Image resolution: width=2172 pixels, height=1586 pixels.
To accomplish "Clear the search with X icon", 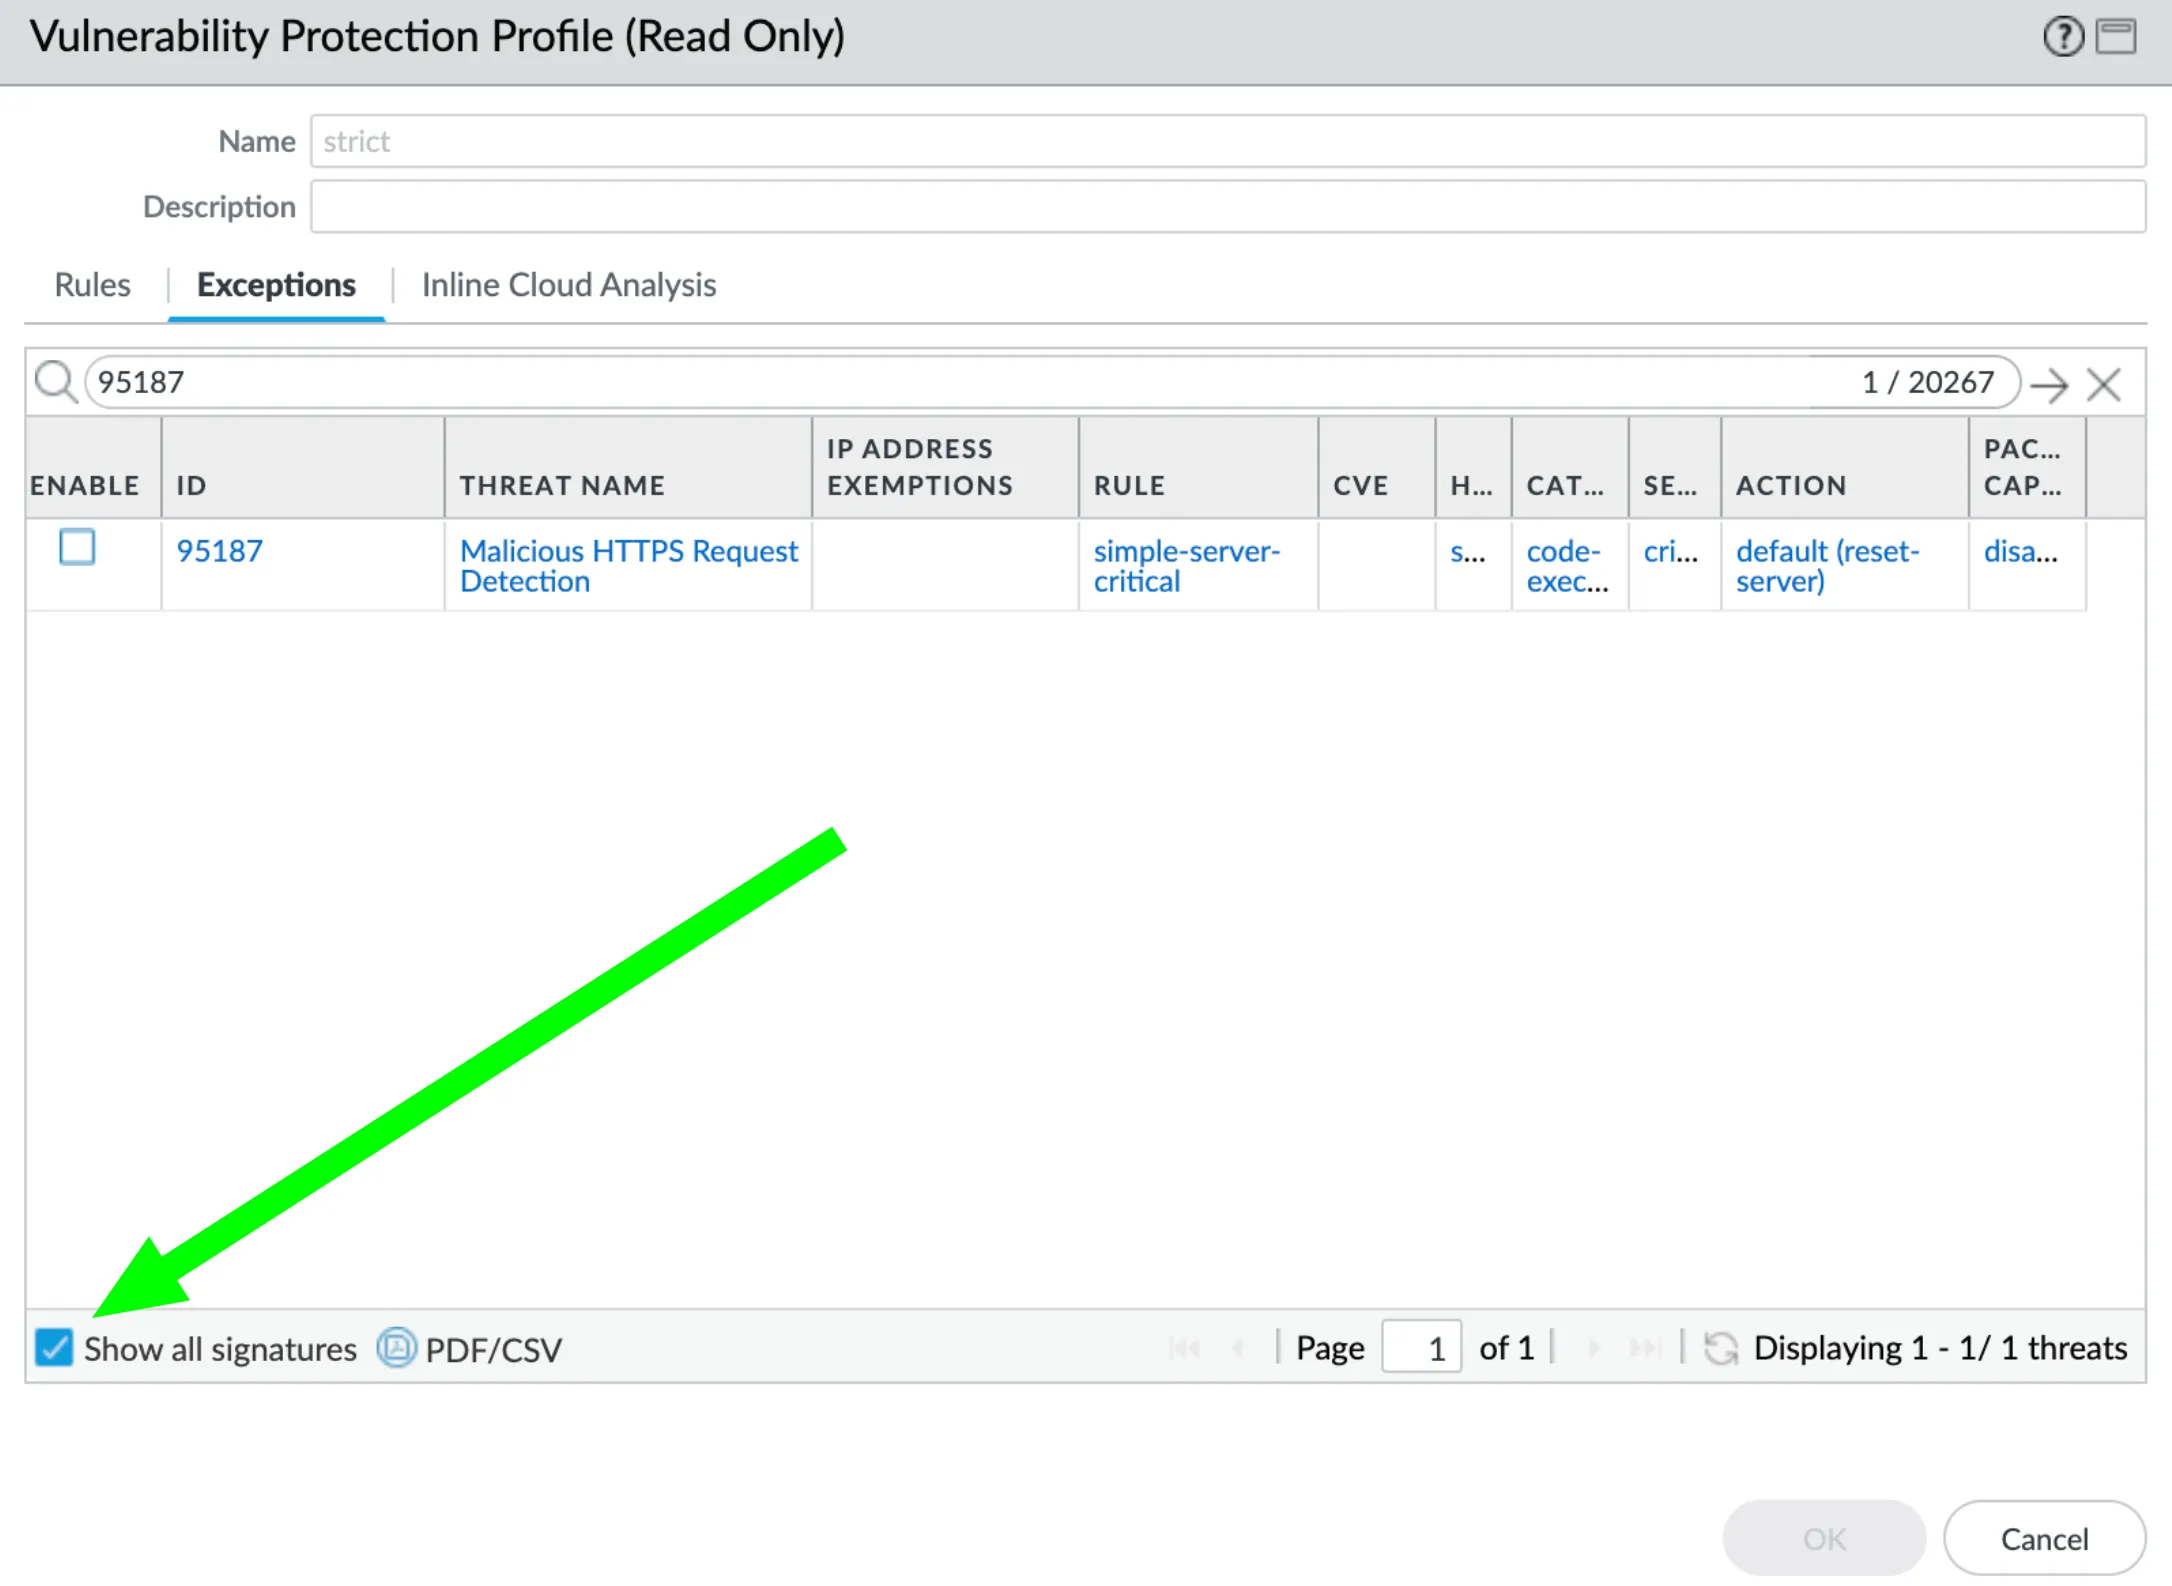I will [x=2104, y=384].
